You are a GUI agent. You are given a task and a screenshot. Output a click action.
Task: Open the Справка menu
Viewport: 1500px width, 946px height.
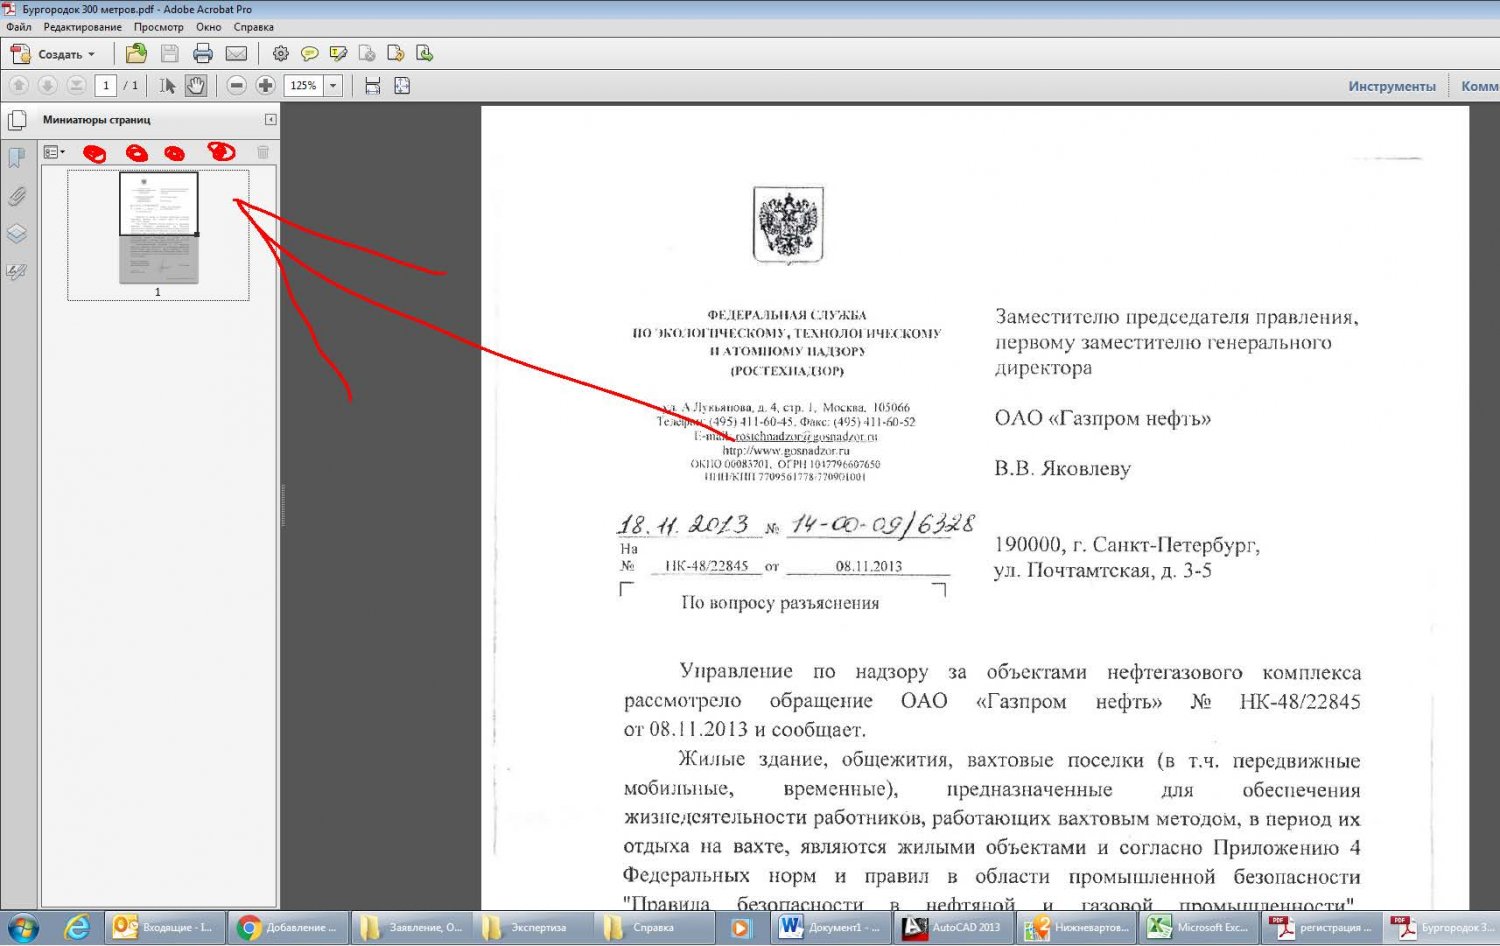(x=254, y=27)
